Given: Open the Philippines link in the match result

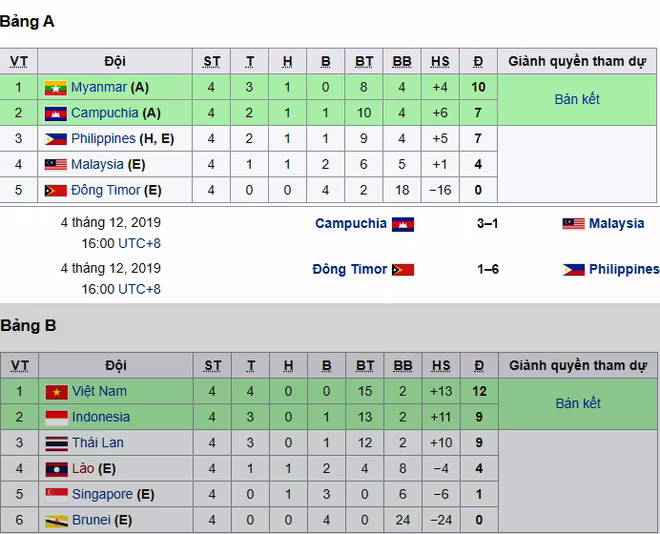Looking at the screenshot, I should pos(624,269).
